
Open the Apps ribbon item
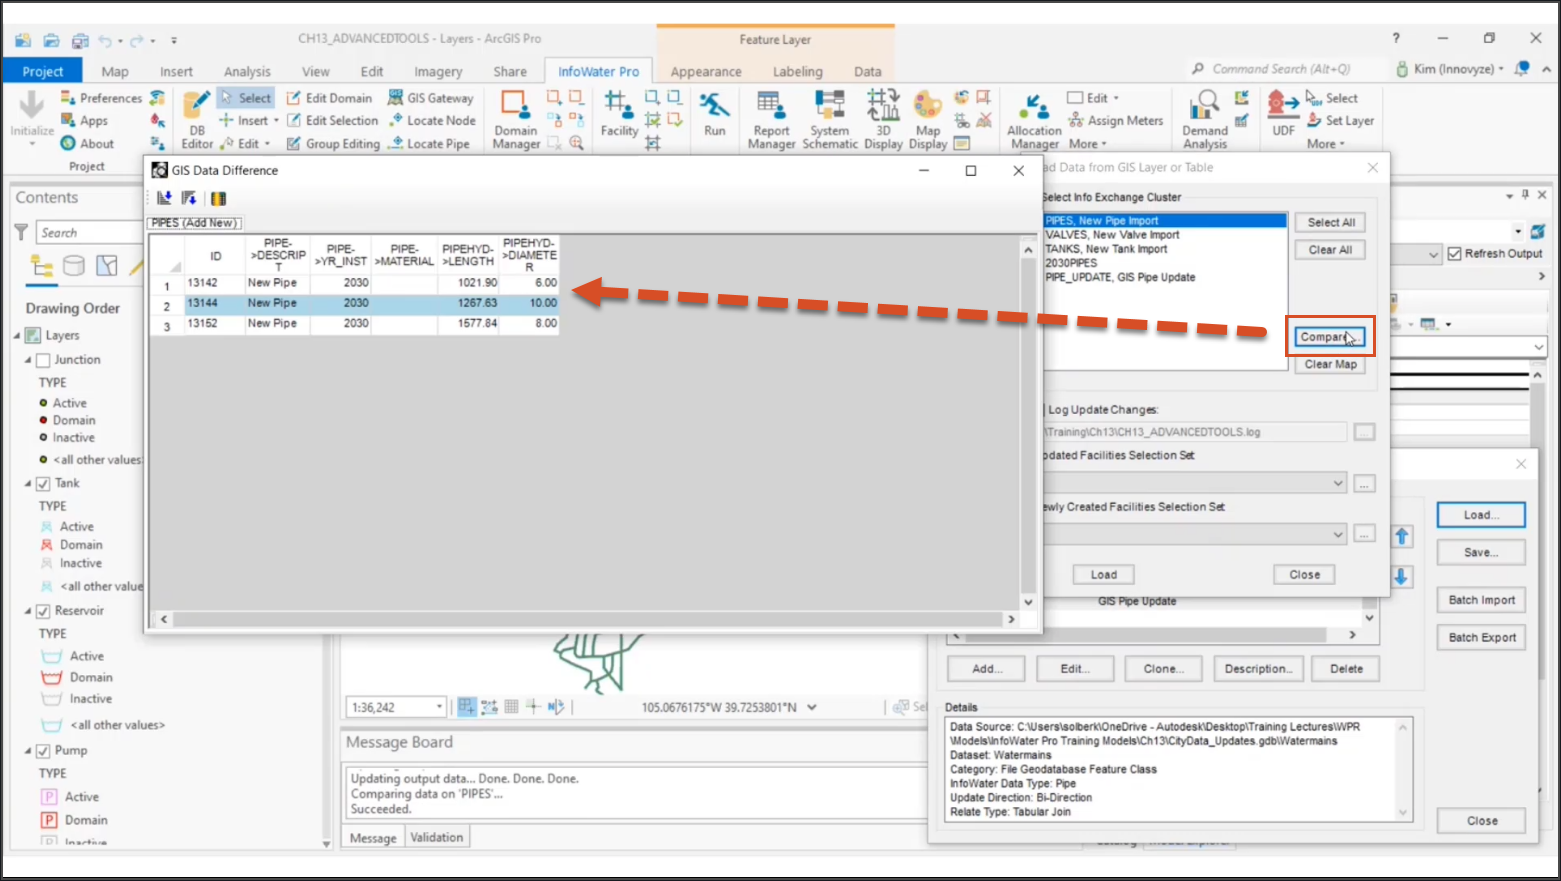[x=84, y=120]
